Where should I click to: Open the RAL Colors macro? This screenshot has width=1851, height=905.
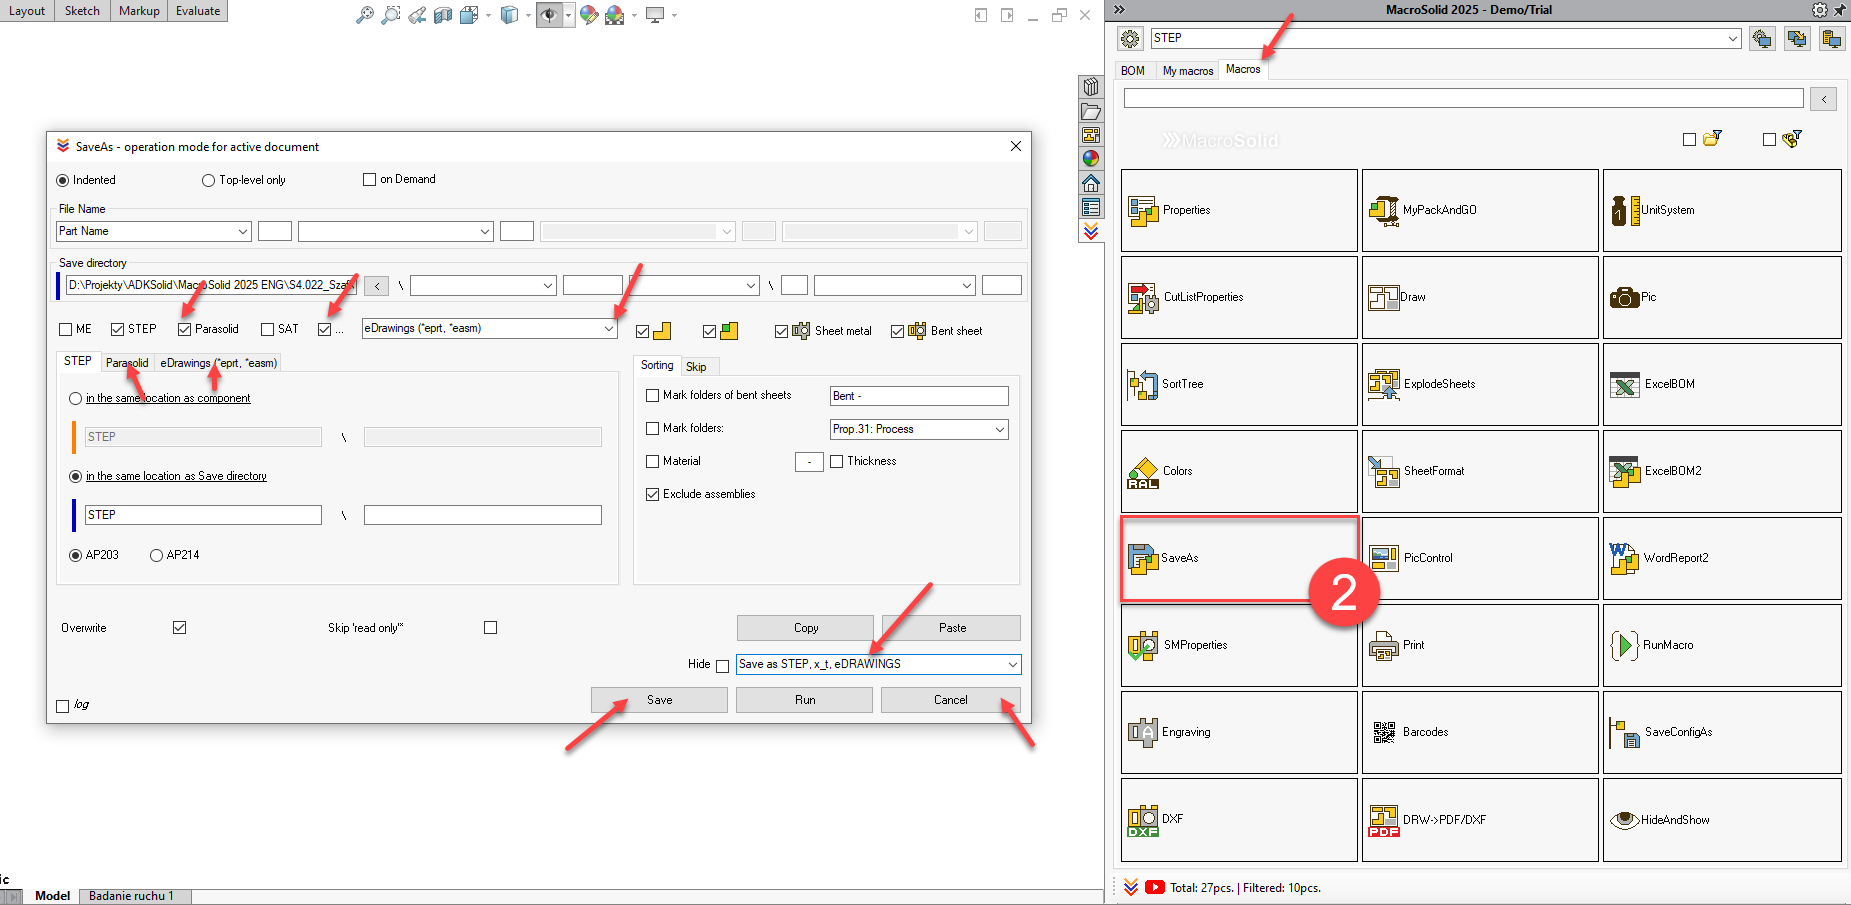(x=1239, y=471)
